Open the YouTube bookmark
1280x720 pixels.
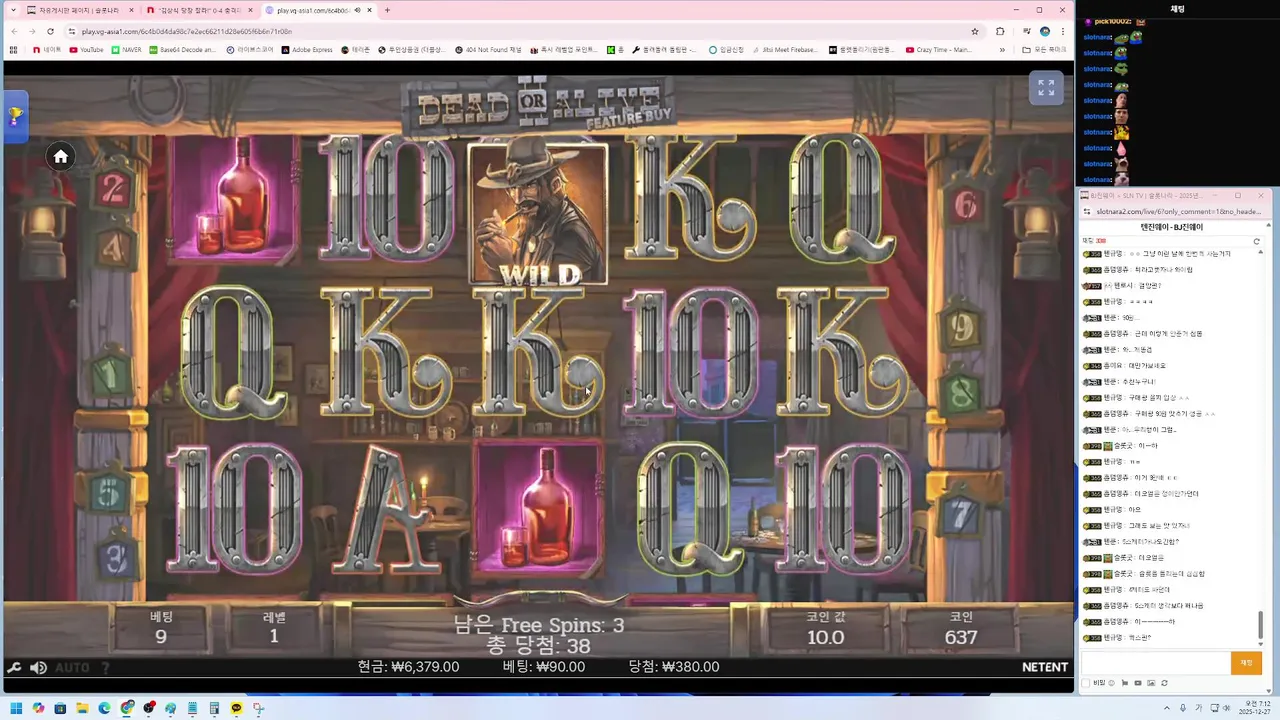[86, 49]
